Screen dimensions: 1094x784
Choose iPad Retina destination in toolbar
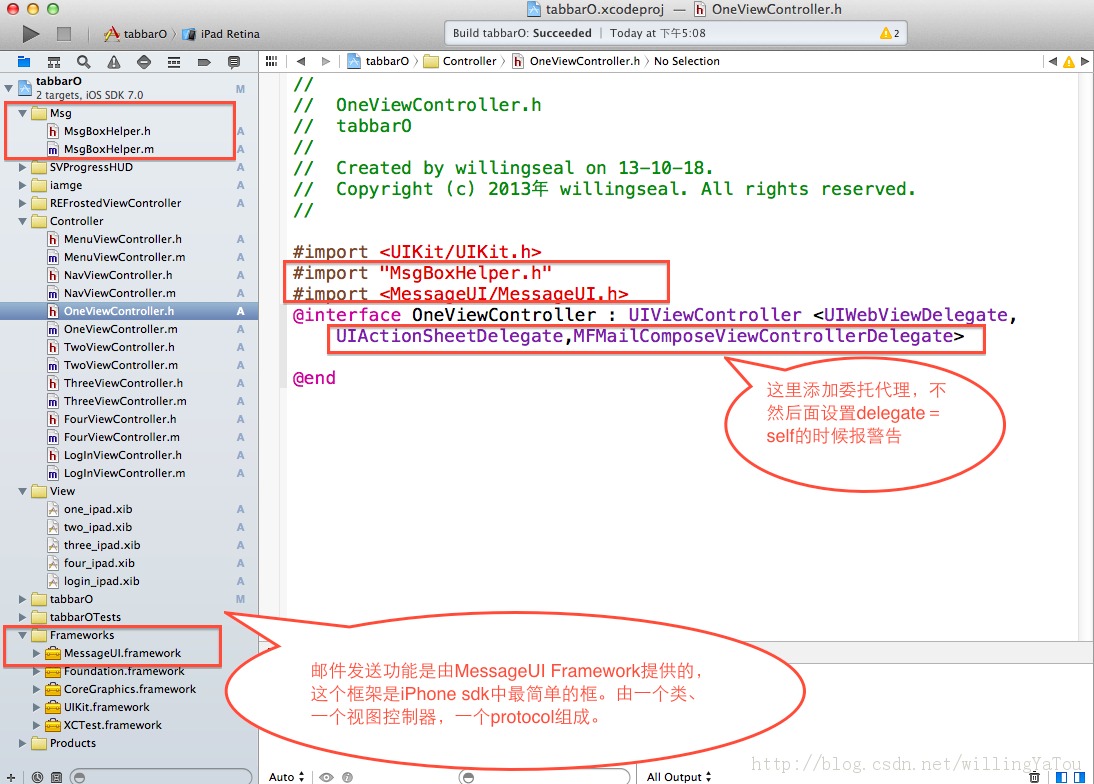[x=221, y=33]
